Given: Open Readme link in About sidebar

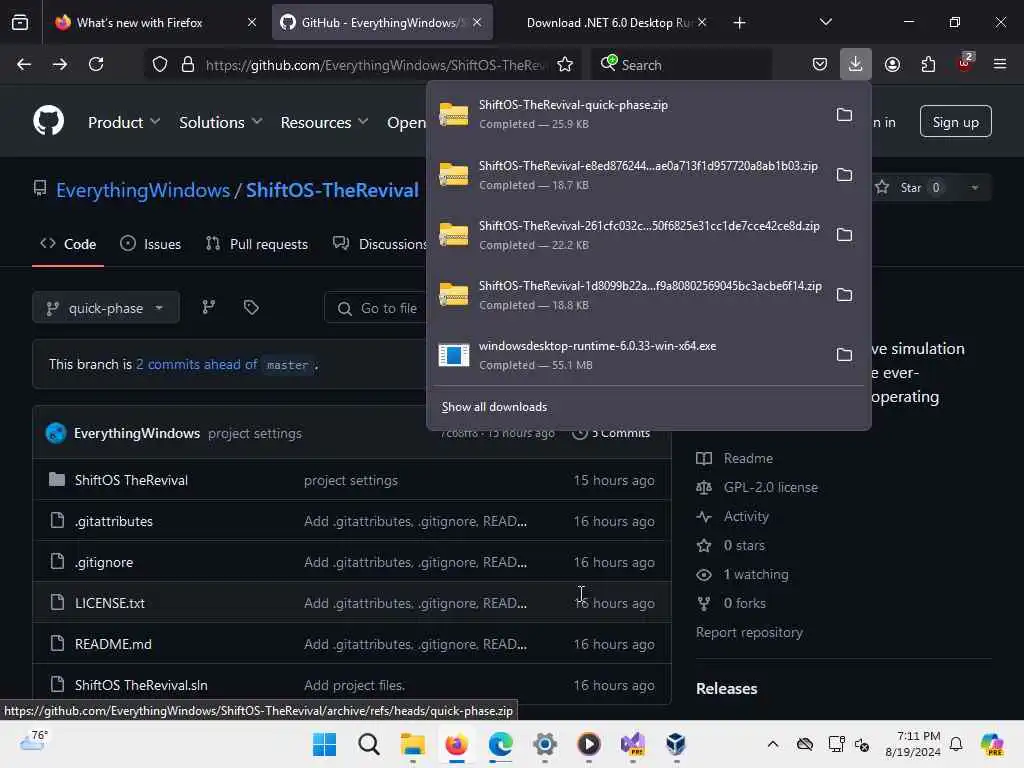Looking at the screenshot, I should 748,458.
